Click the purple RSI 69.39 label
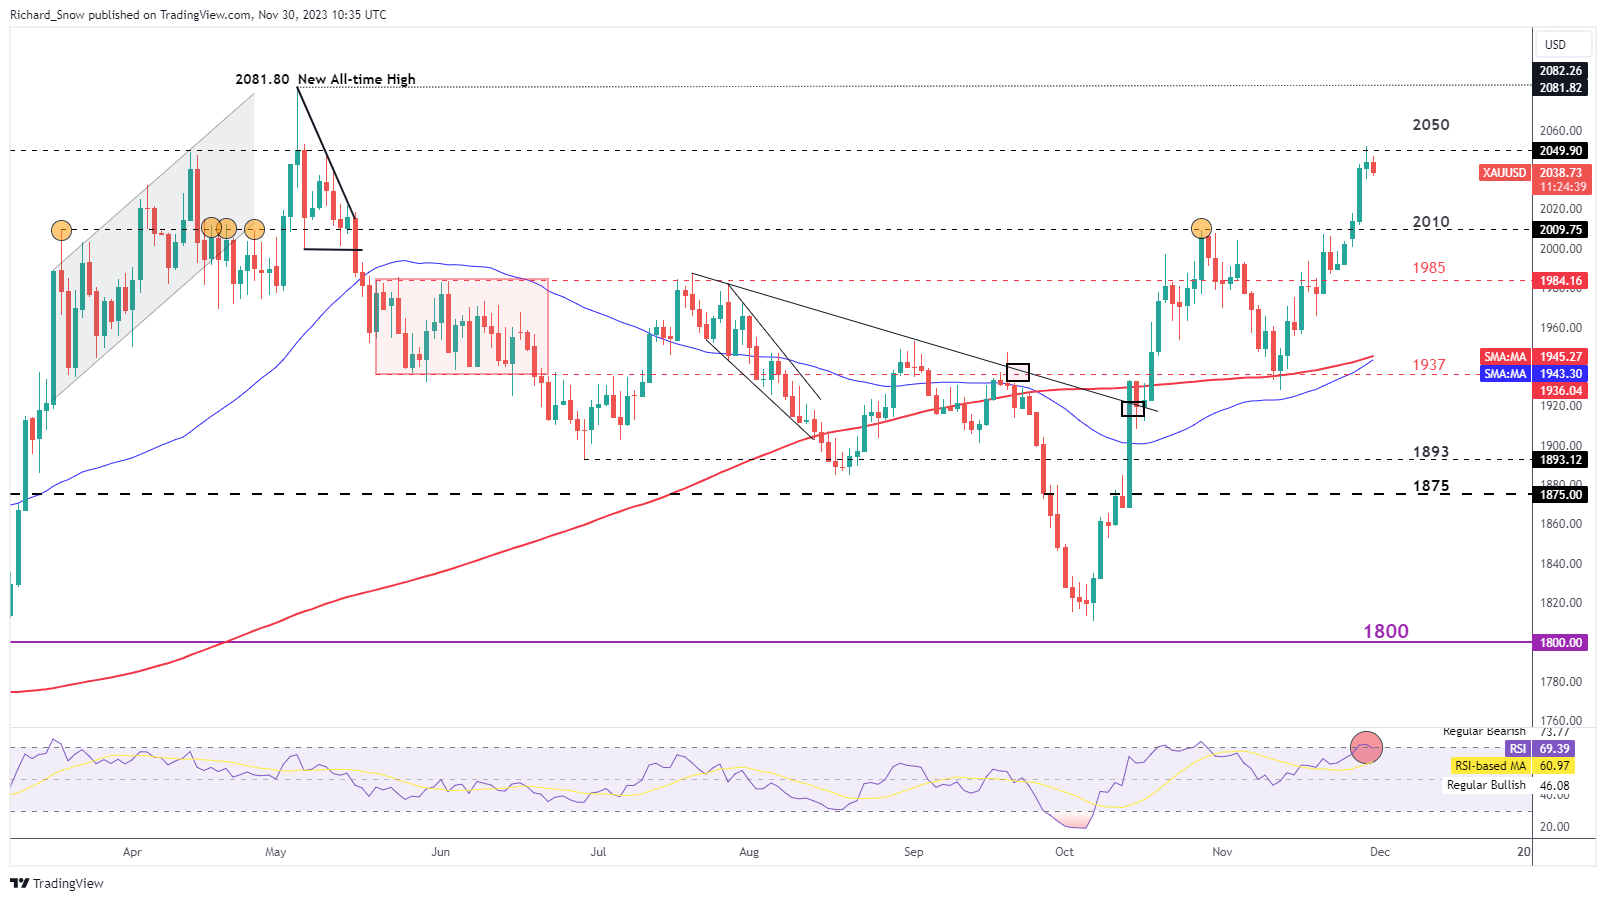Viewport: 1606px width, 901px height. (1540, 749)
